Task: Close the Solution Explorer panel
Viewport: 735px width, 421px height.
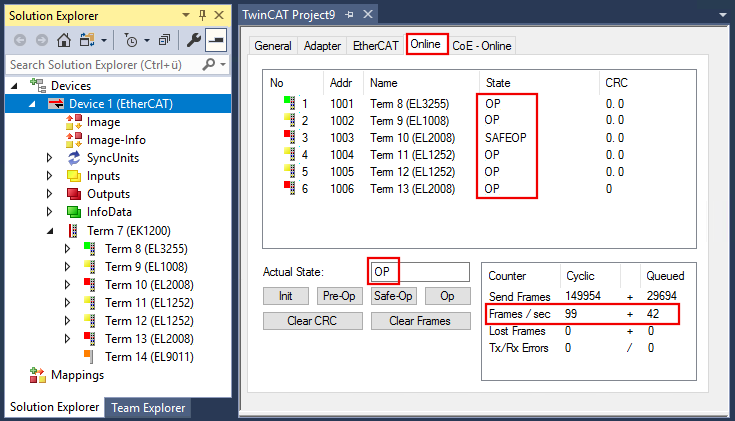Action: coord(219,15)
